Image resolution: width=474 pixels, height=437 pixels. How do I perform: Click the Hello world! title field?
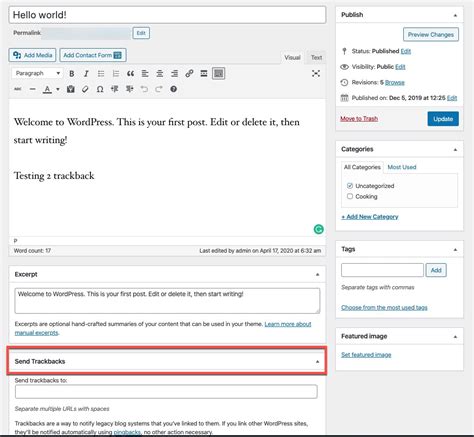(x=167, y=15)
